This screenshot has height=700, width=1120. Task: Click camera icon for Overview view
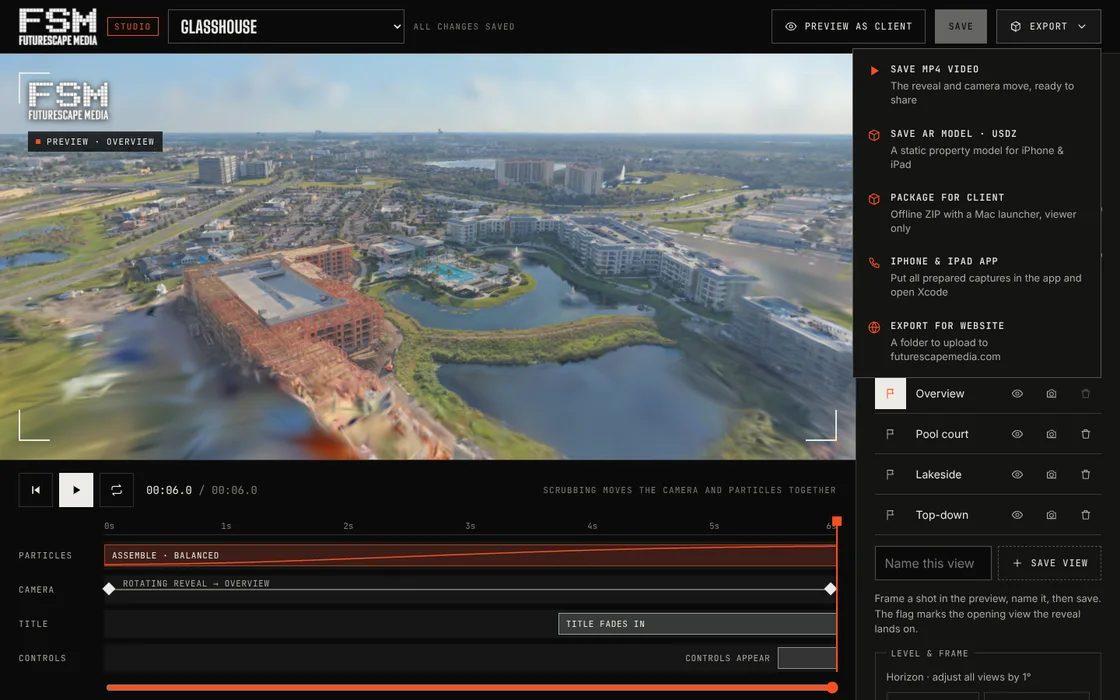pos(1051,394)
